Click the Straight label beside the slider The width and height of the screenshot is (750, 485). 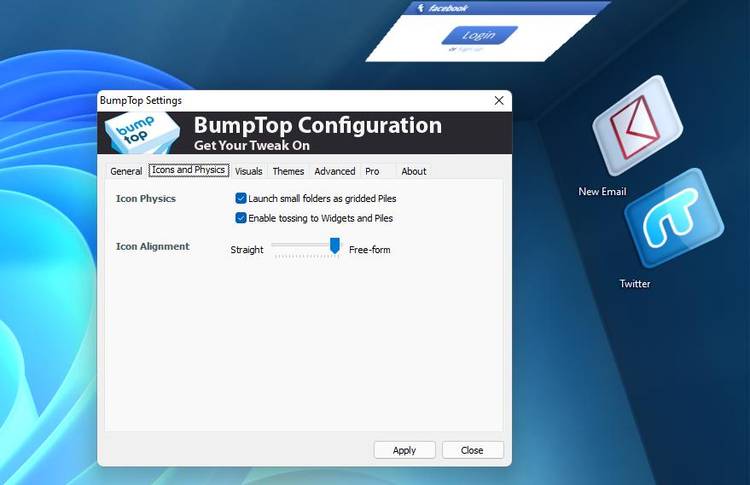click(247, 250)
